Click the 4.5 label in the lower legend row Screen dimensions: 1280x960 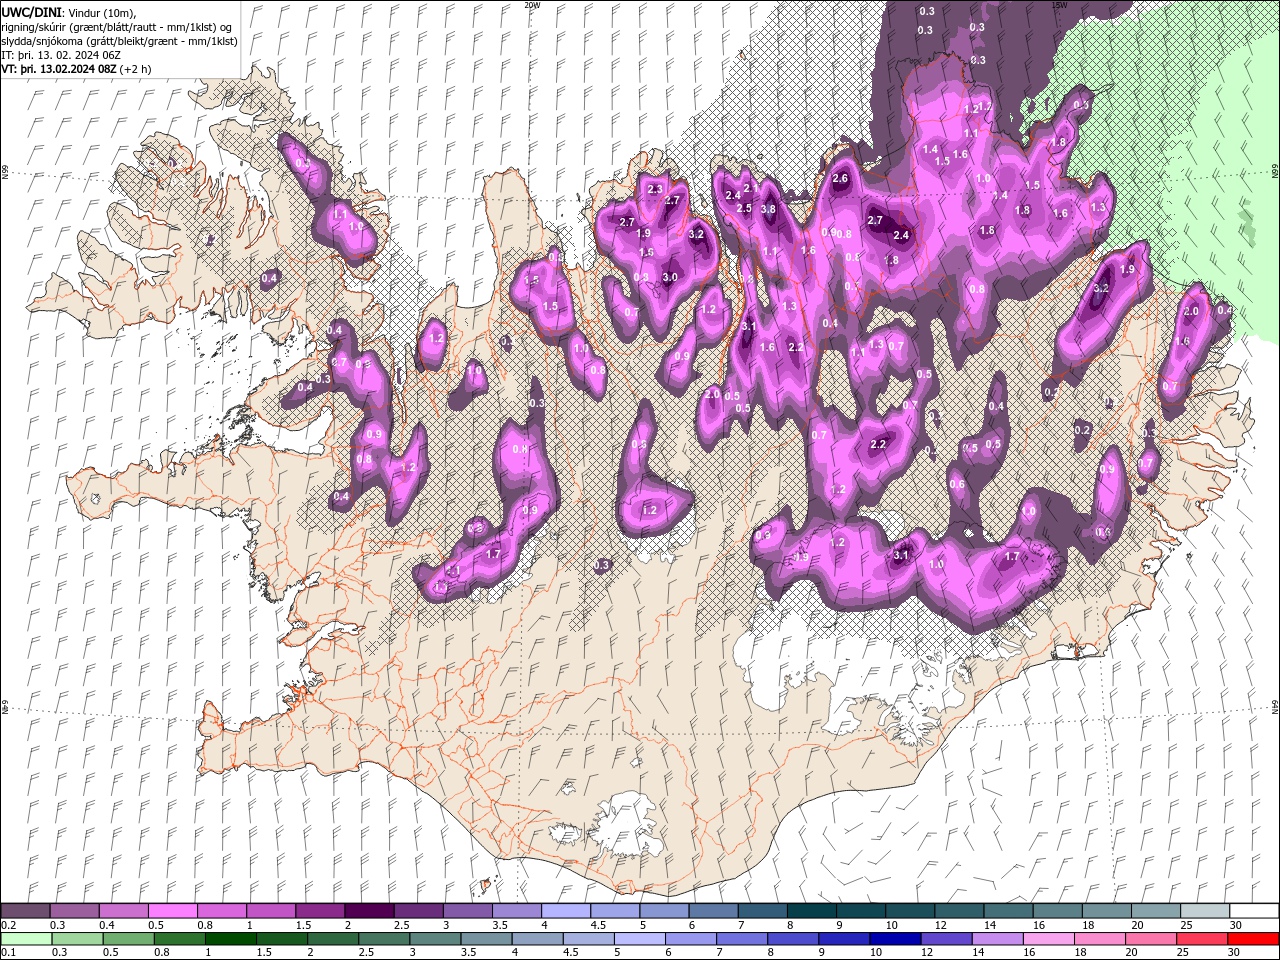(x=571, y=953)
